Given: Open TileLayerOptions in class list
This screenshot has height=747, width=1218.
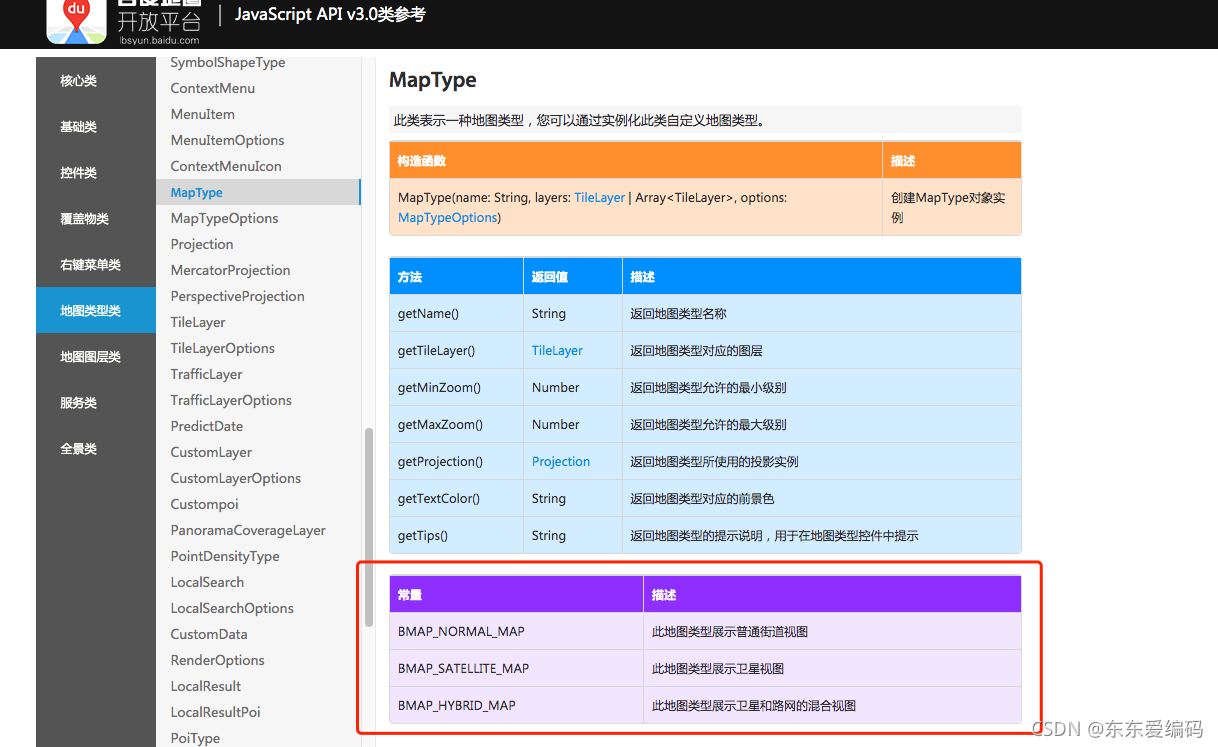Looking at the screenshot, I should tap(223, 348).
